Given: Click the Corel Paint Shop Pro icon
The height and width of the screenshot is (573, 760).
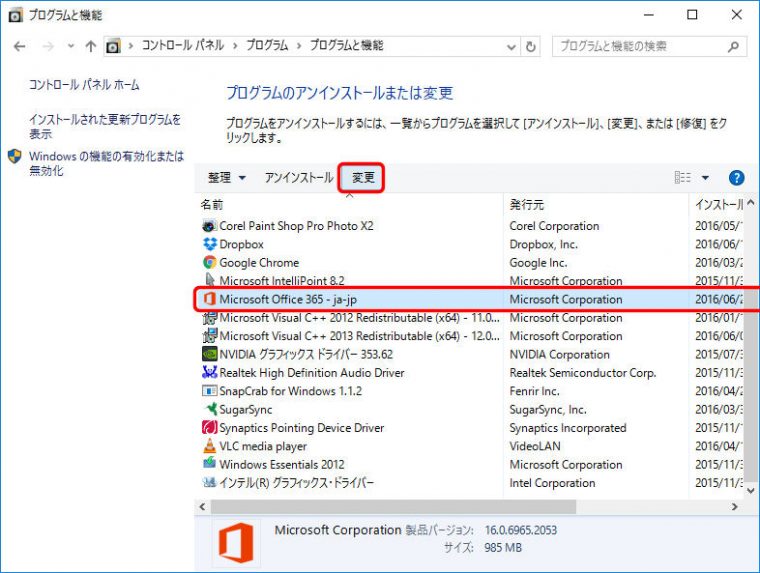Looking at the screenshot, I should (x=209, y=226).
